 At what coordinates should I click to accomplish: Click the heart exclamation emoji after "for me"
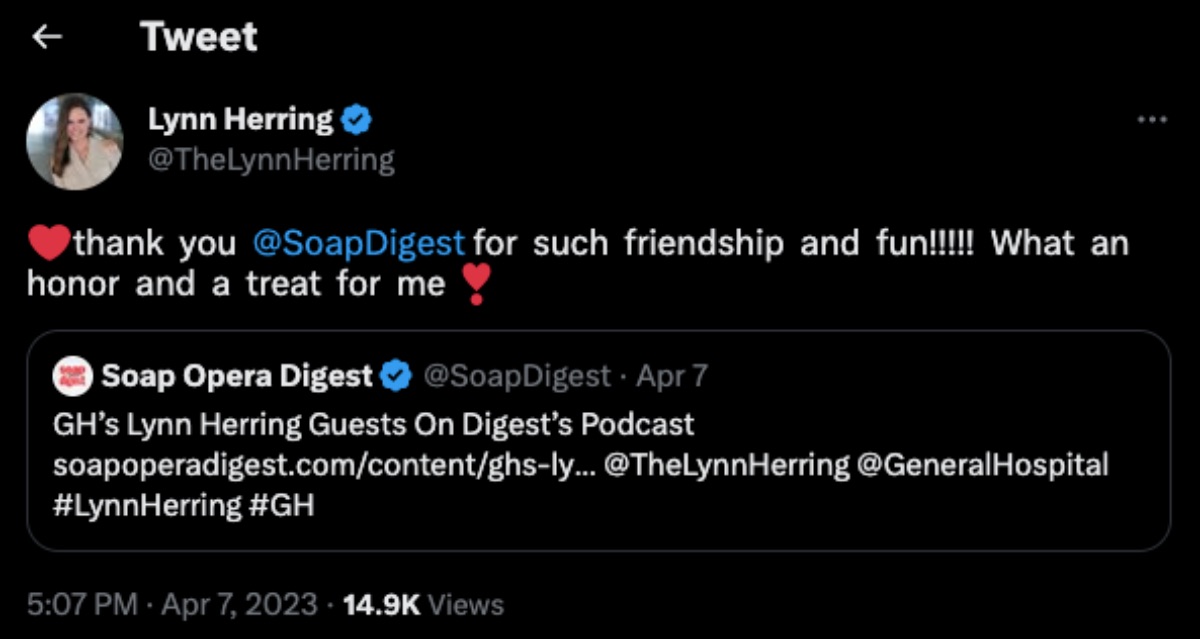(x=475, y=286)
